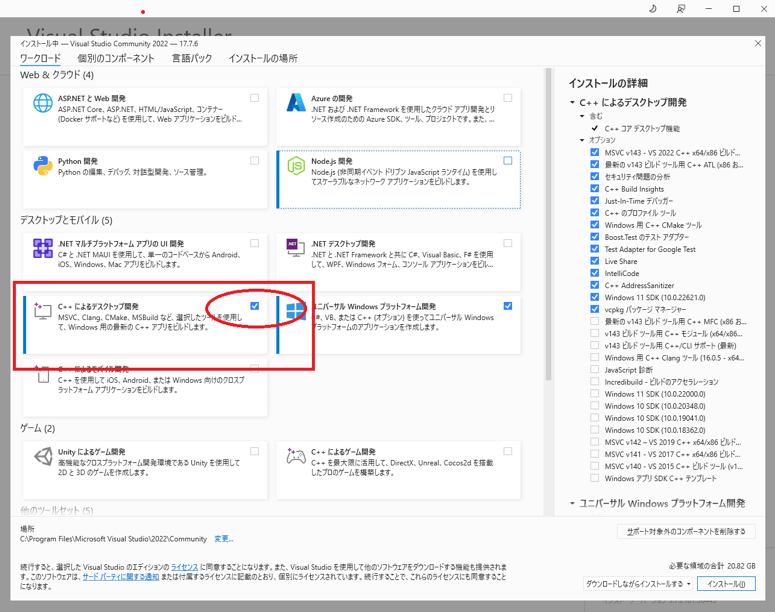Image resolution: width=775 pixels, height=612 pixels.
Task: Collapse the C++ desktop development details section
Action: pos(572,102)
